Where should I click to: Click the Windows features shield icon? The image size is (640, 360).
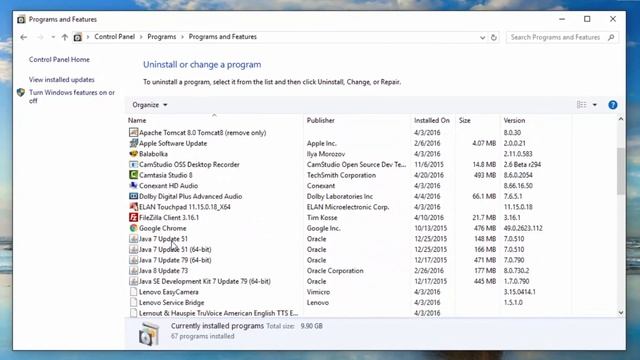click(x=21, y=93)
